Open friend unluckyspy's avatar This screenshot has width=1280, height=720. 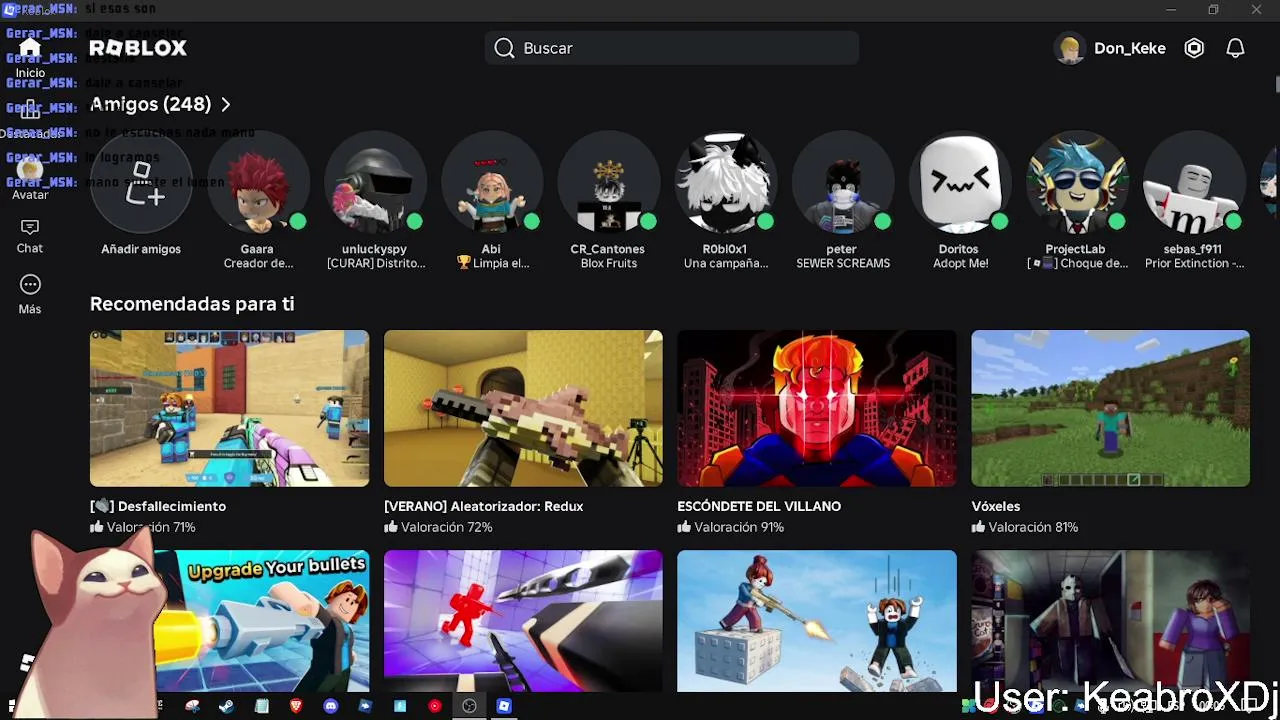pos(375,184)
